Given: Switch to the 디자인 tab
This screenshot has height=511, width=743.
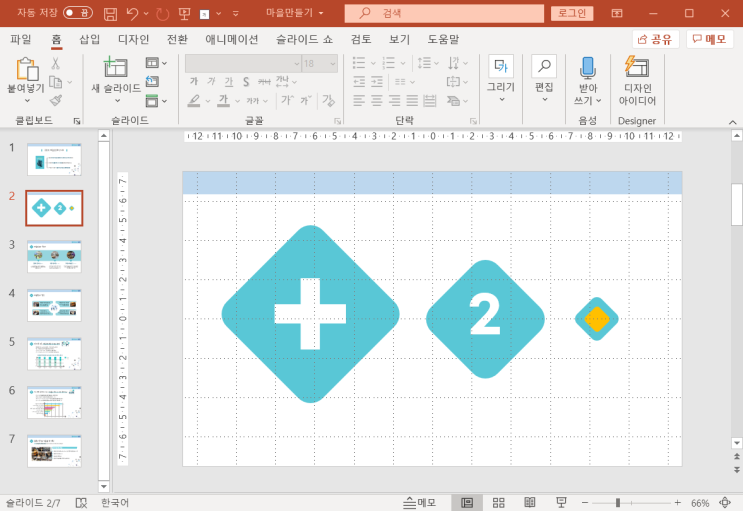Looking at the screenshot, I should click(x=133, y=39).
